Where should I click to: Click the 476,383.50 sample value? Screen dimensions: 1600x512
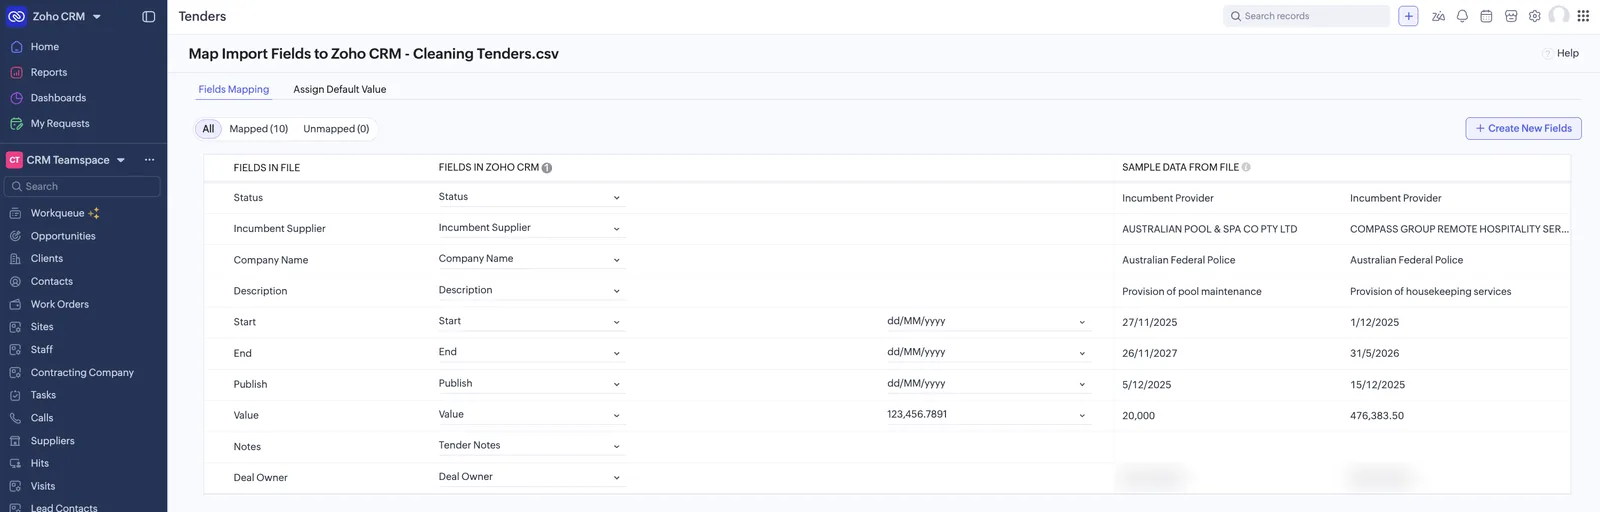click(x=1376, y=416)
